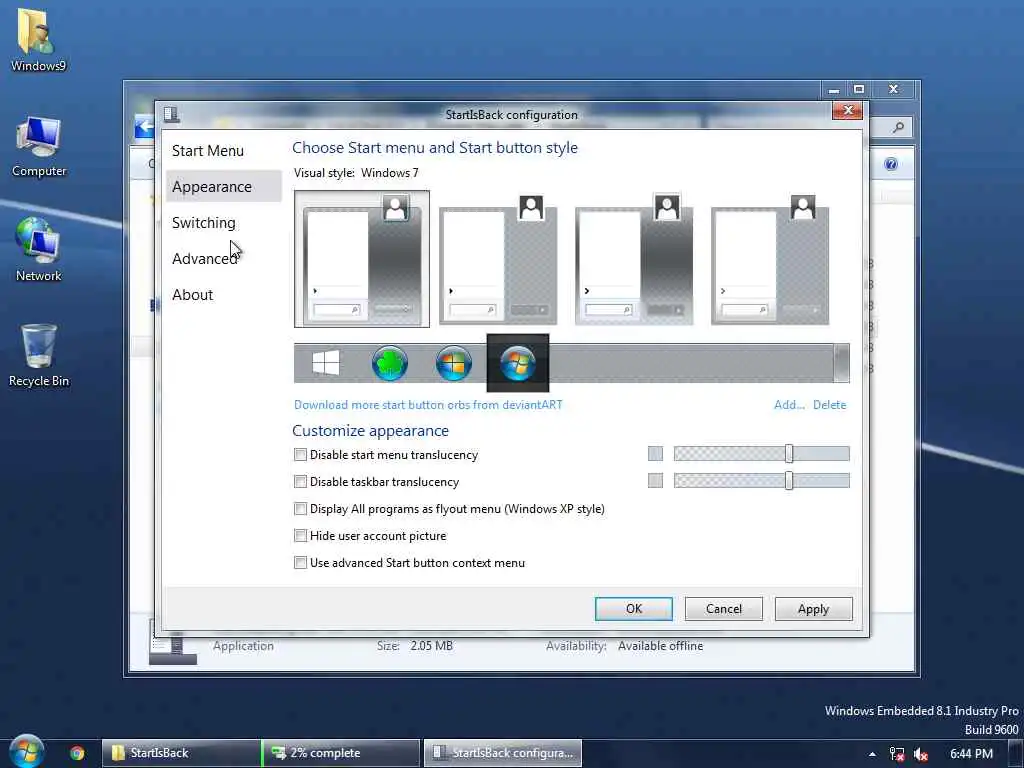Click the OK button
The width and height of the screenshot is (1024, 768).
633,609
